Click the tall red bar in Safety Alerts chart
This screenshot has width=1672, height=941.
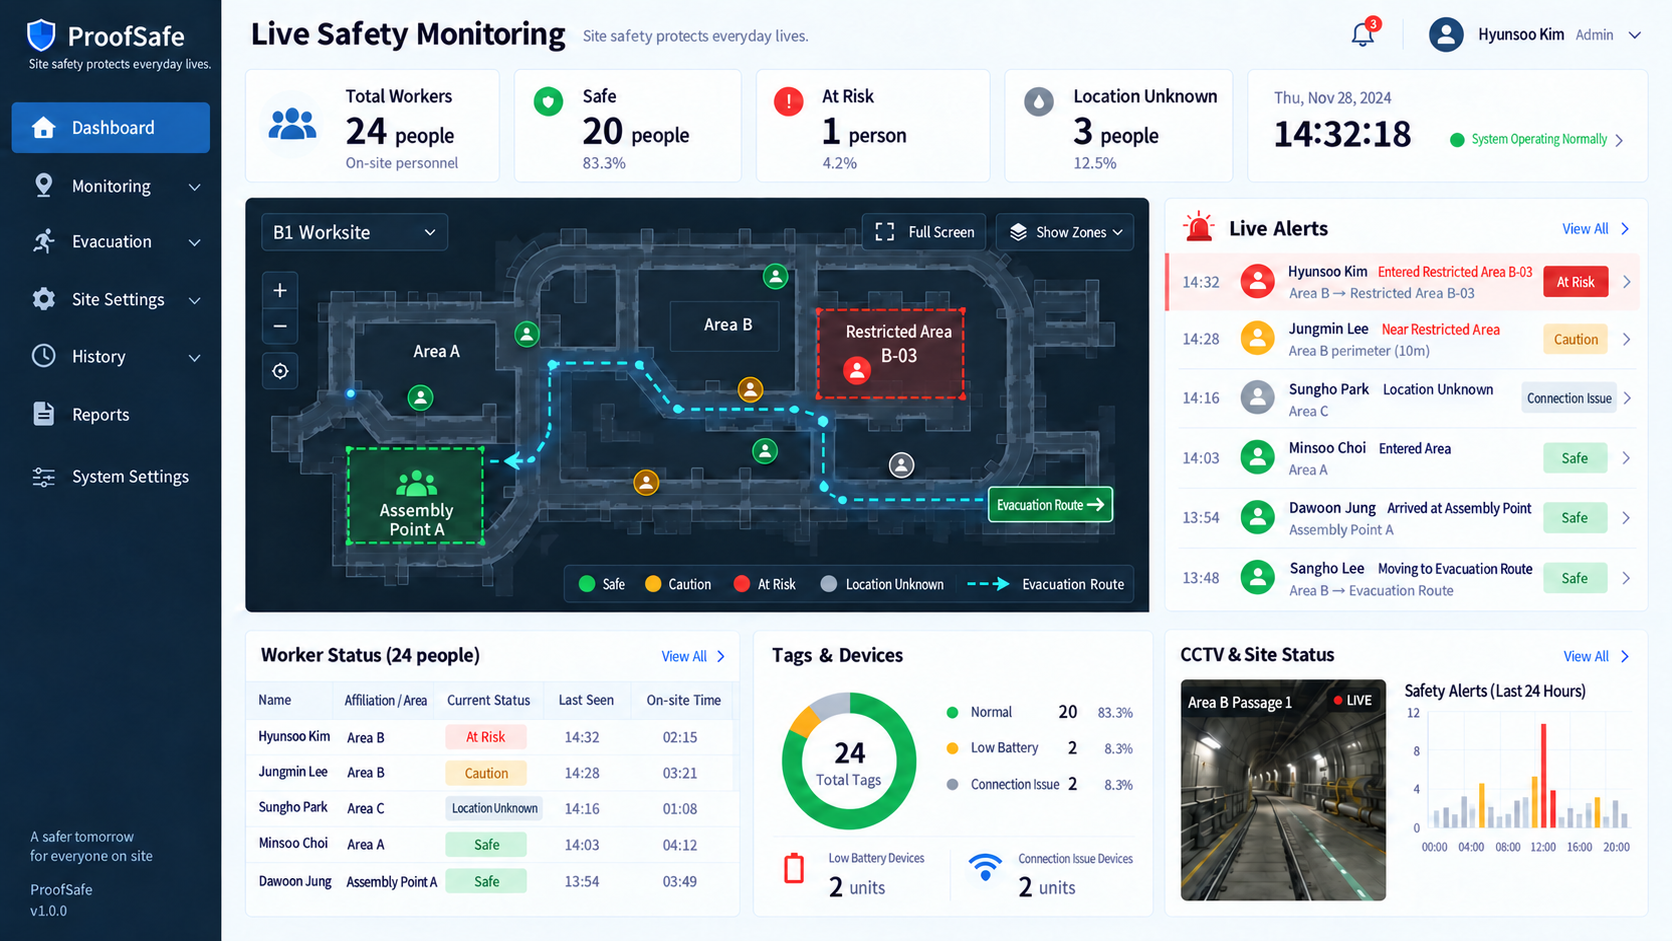tap(1543, 775)
